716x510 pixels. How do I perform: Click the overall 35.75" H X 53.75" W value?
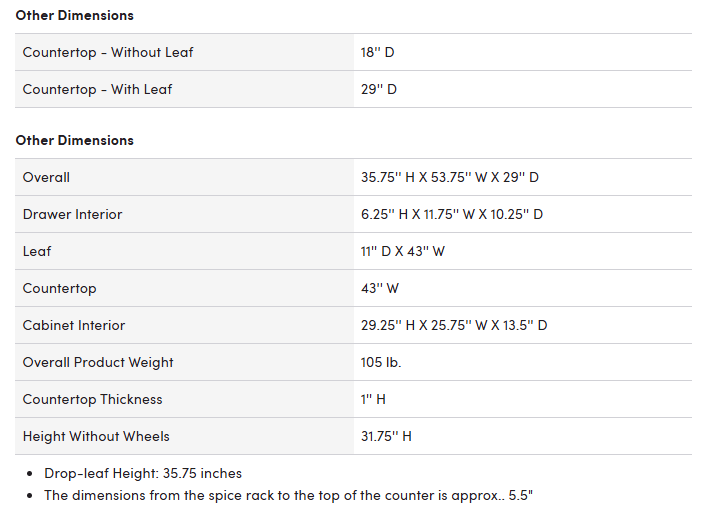click(x=450, y=178)
